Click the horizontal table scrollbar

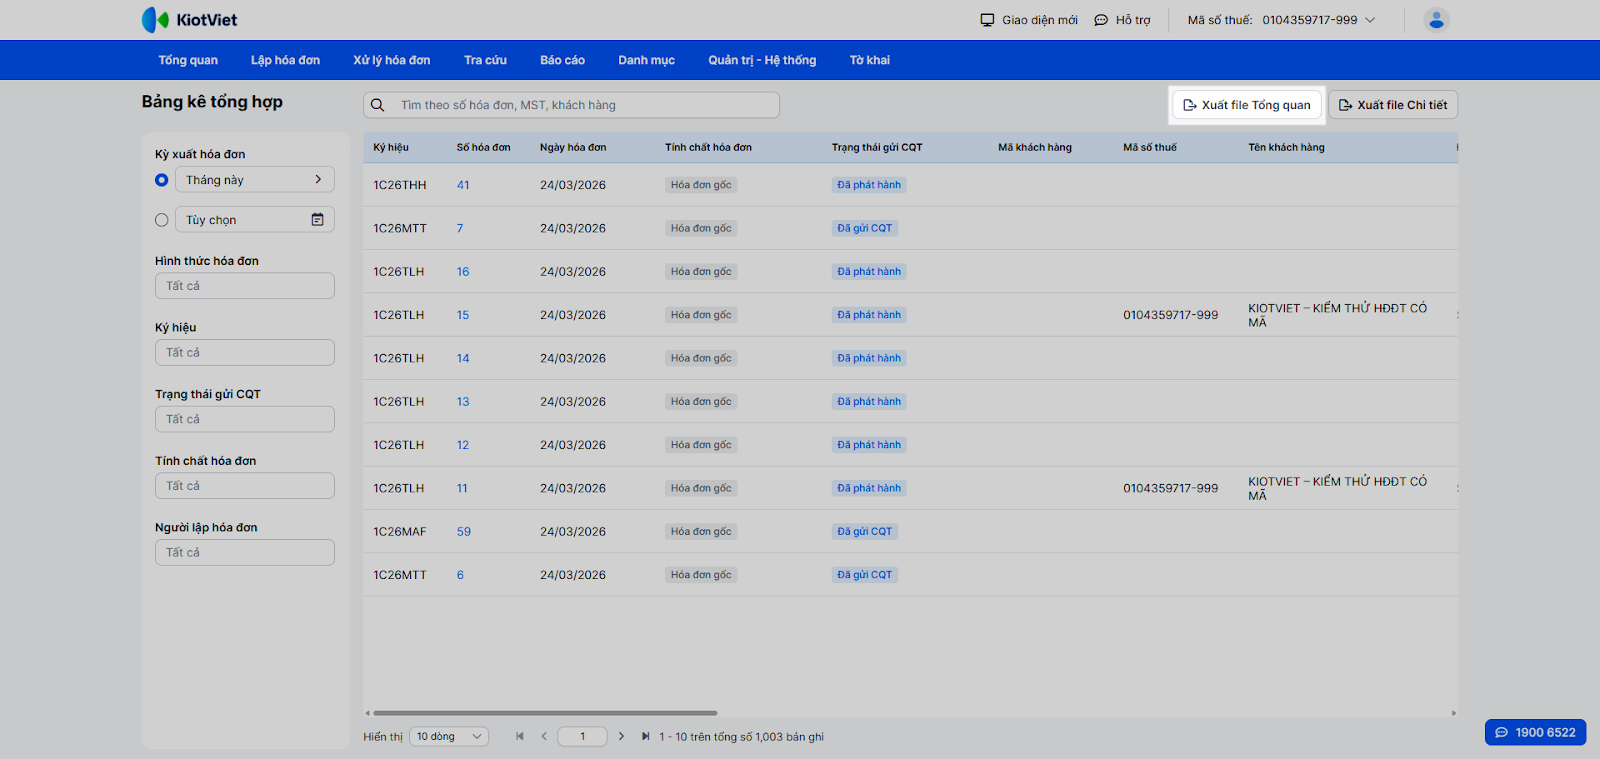click(545, 713)
